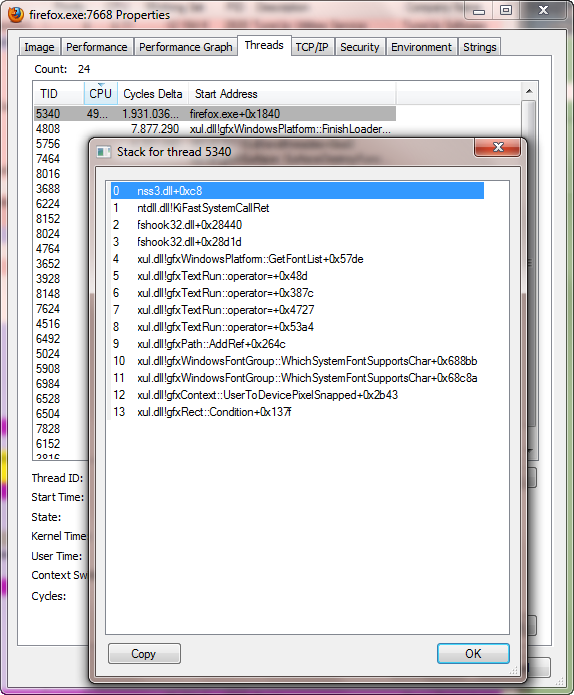Select thread 7828 in the list

48,429
